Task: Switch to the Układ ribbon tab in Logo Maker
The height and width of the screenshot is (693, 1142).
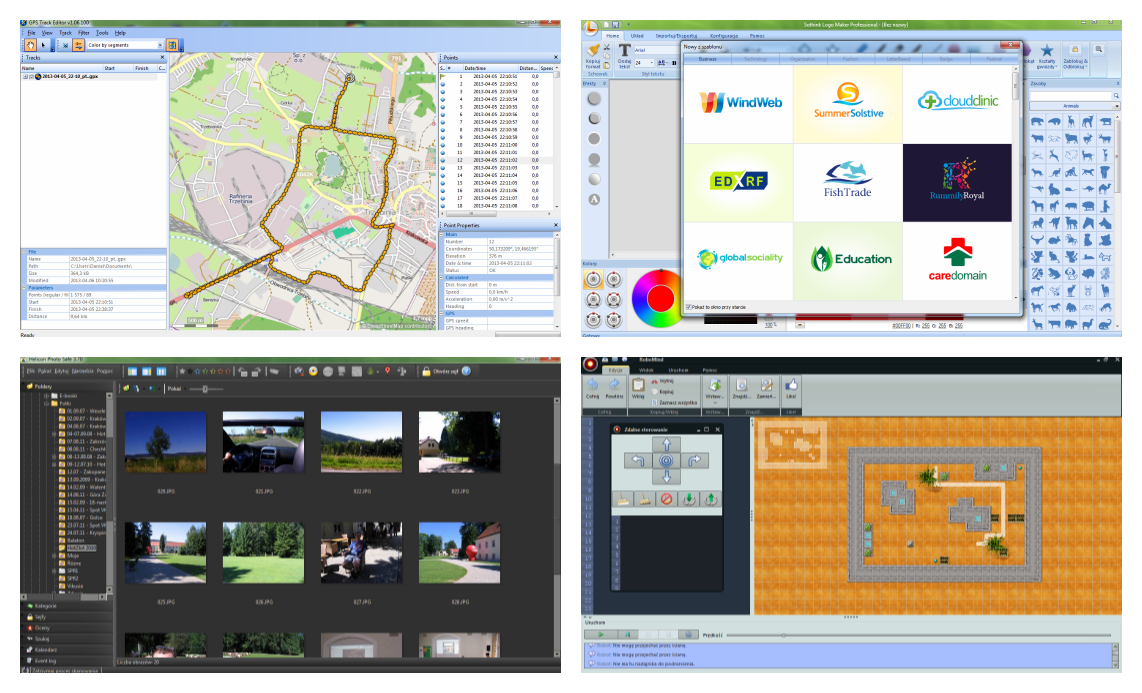Action: click(637, 36)
